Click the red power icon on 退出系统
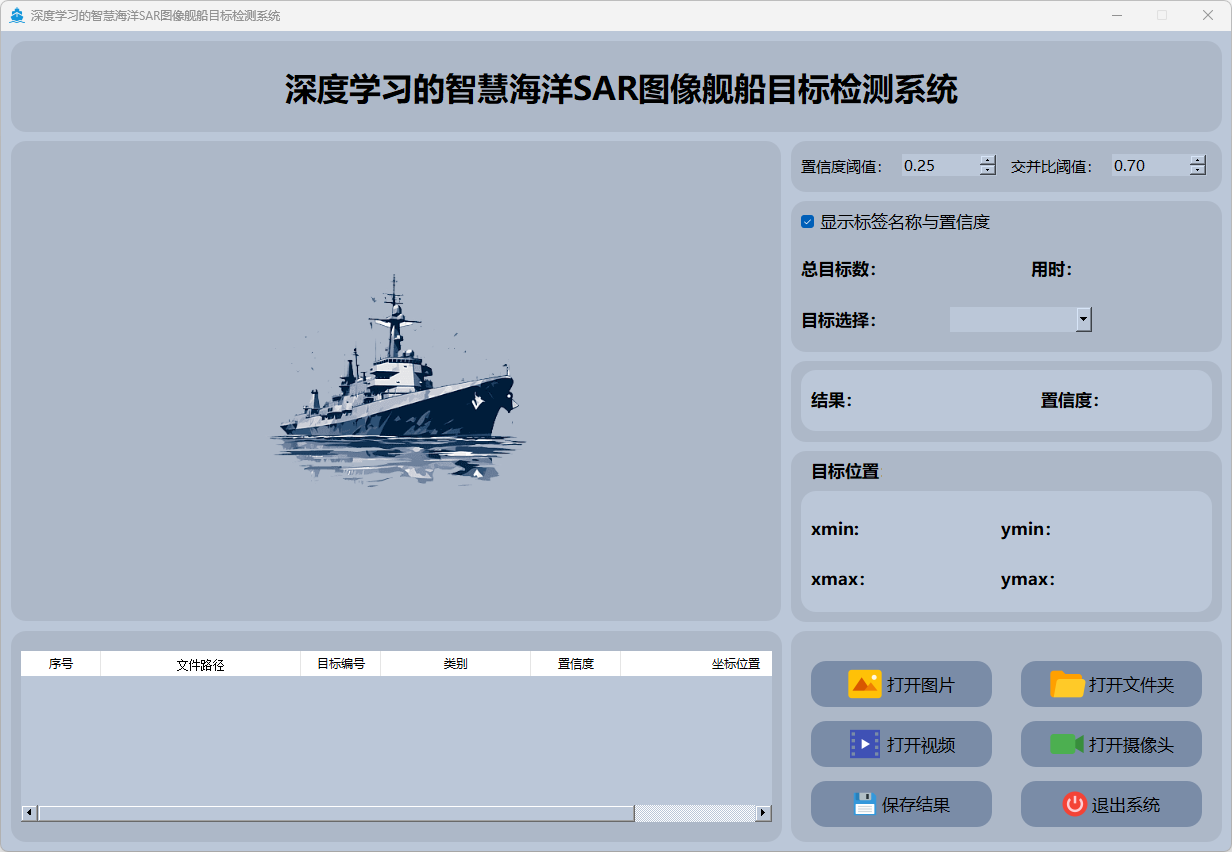Image resolution: width=1232 pixels, height=852 pixels. (1074, 804)
